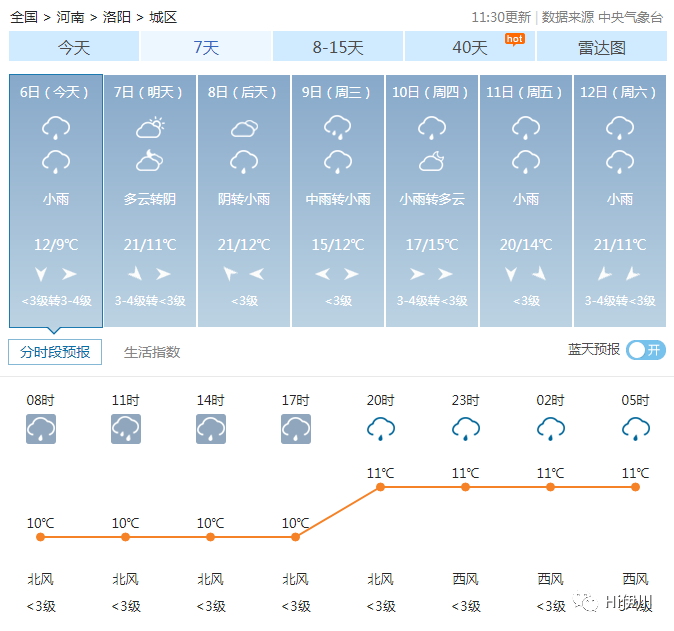Screen dimensions: 674x631
Task: Click the 小雨转多云 weather text
Action: (x=432, y=199)
